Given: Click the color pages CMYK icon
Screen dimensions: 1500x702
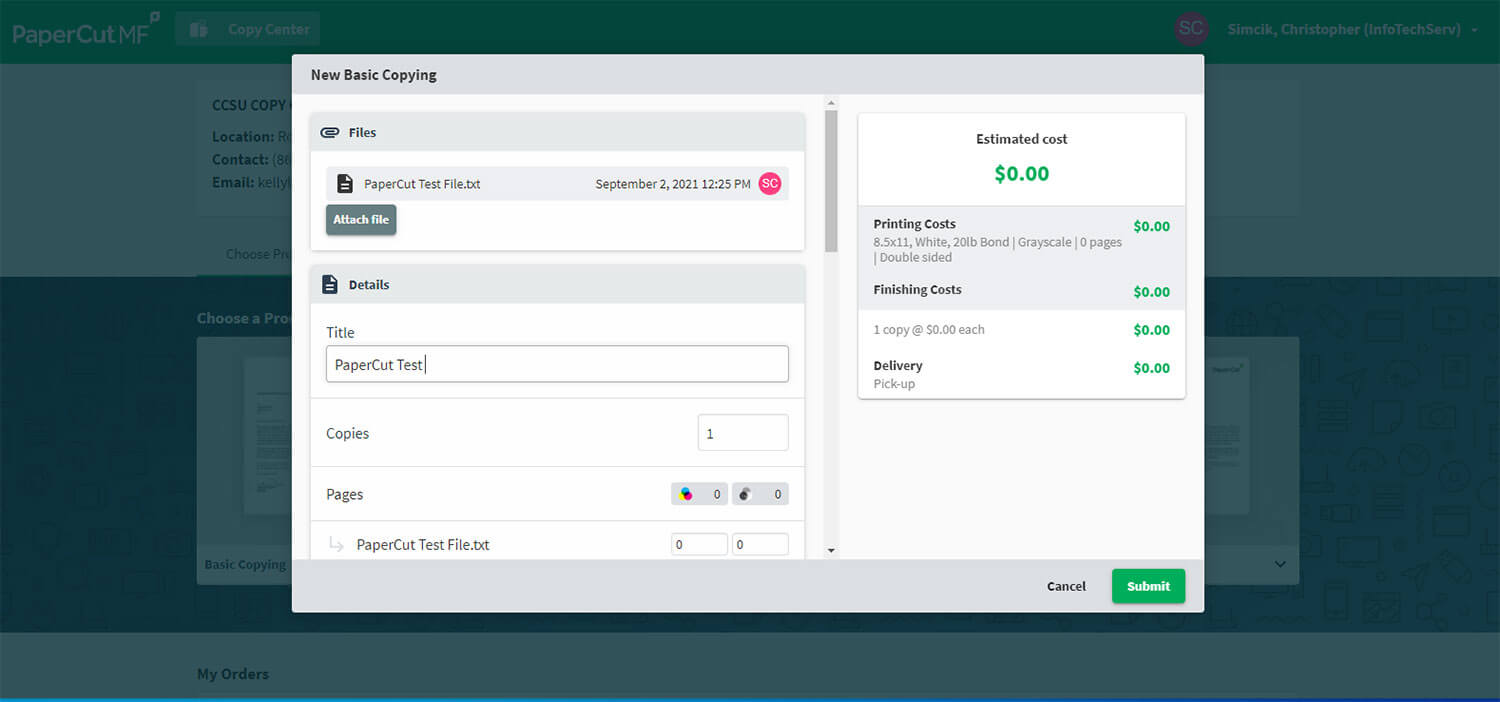Looking at the screenshot, I should [686, 494].
